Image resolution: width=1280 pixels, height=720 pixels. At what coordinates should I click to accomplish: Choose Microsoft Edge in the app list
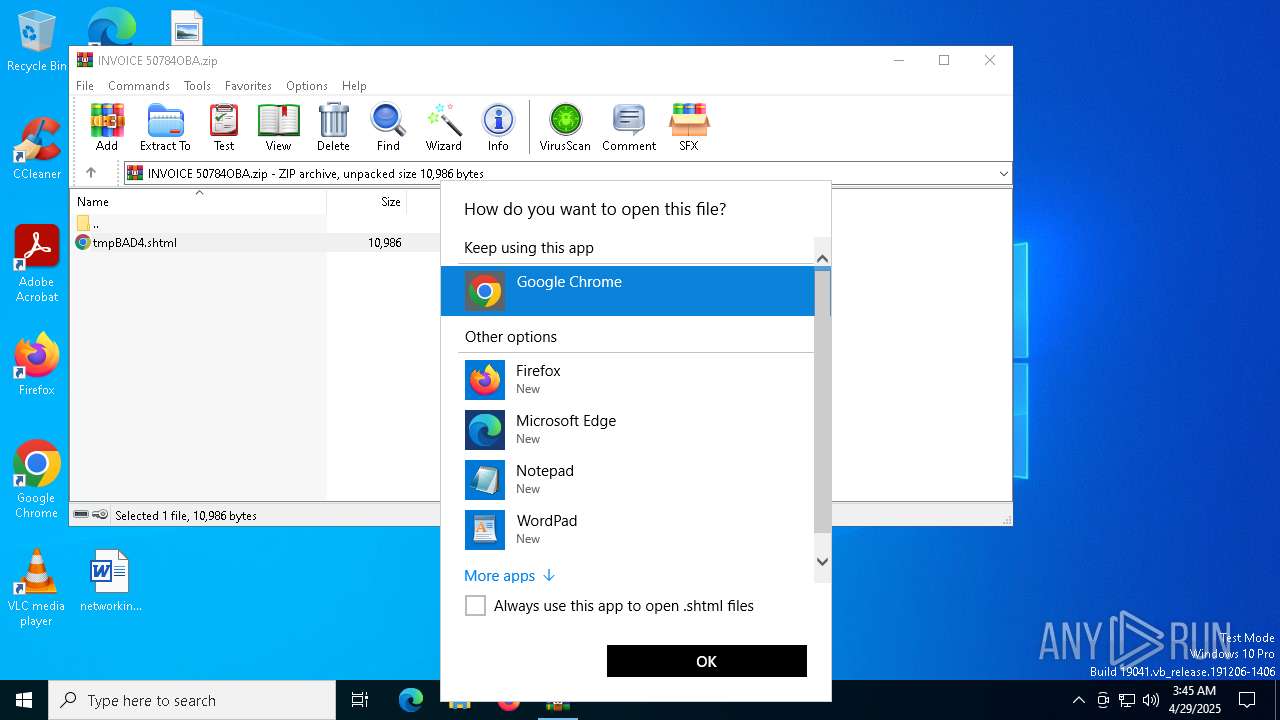tap(628, 430)
